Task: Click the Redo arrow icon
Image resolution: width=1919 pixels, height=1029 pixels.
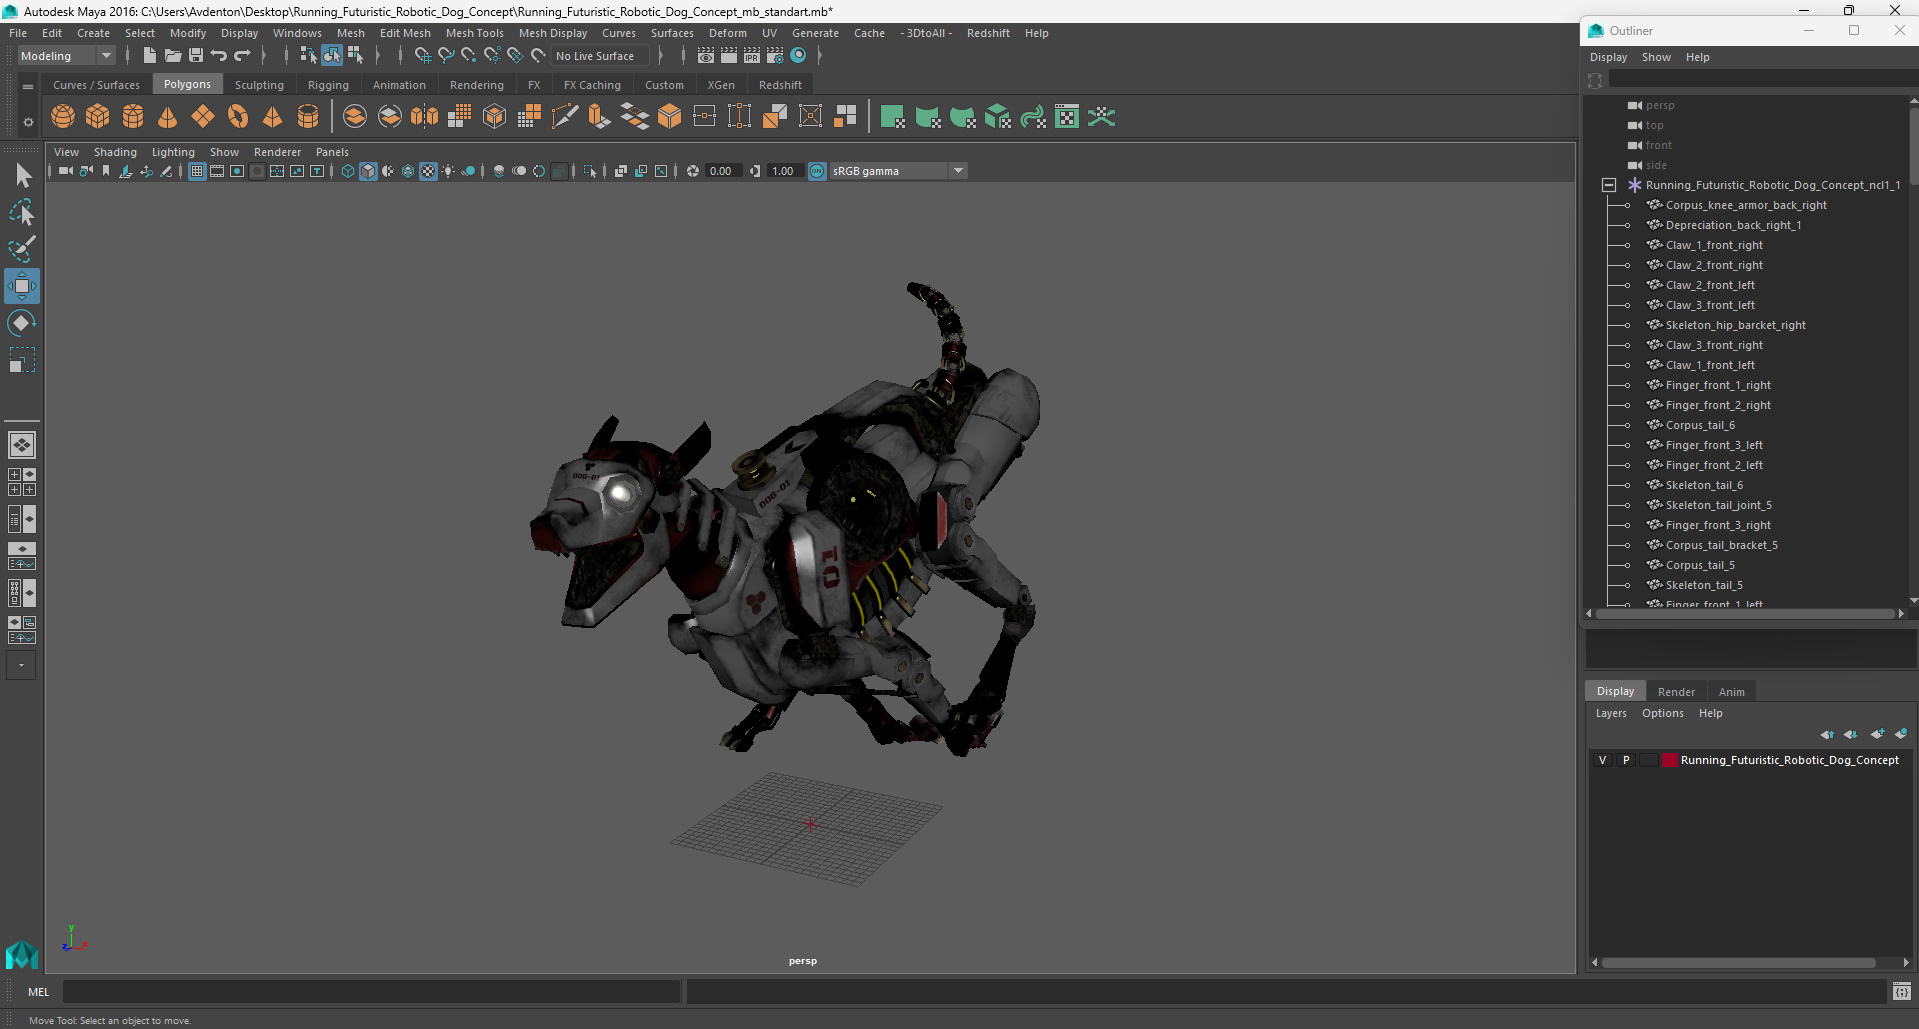Action: click(x=242, y=56)
